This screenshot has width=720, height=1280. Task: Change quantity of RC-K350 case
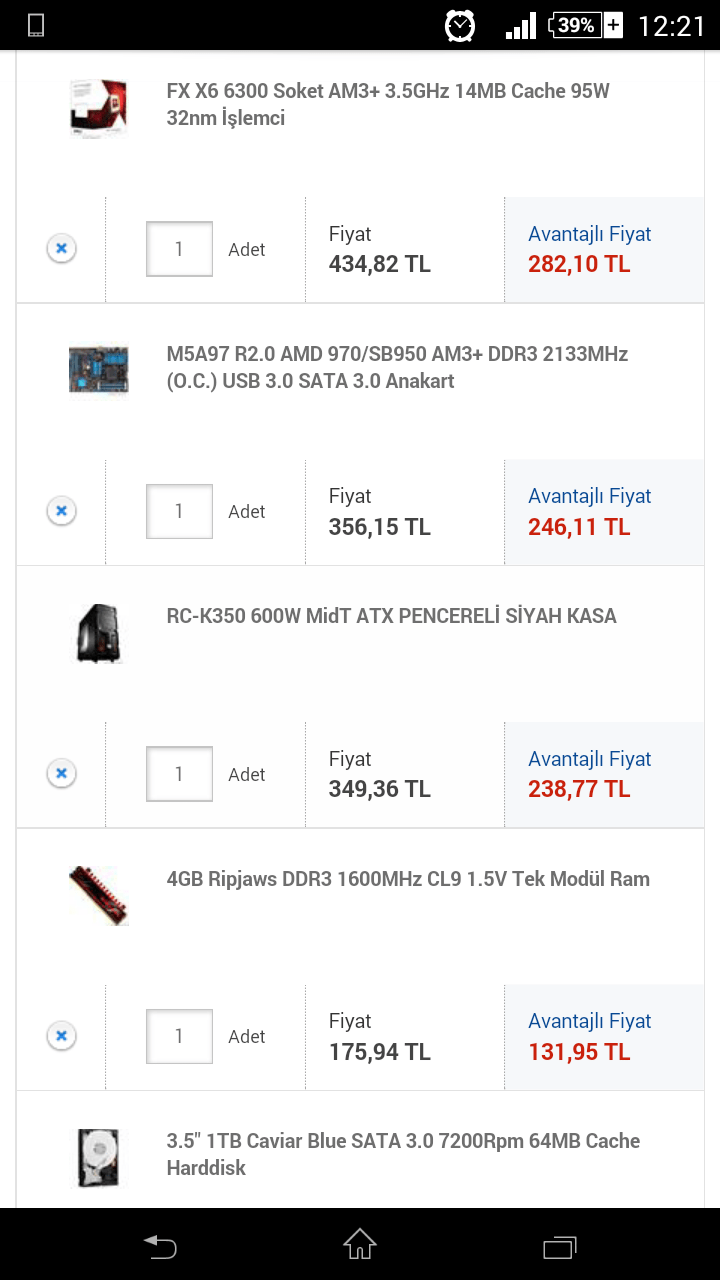pyautogui.click(x=179, y=774)
